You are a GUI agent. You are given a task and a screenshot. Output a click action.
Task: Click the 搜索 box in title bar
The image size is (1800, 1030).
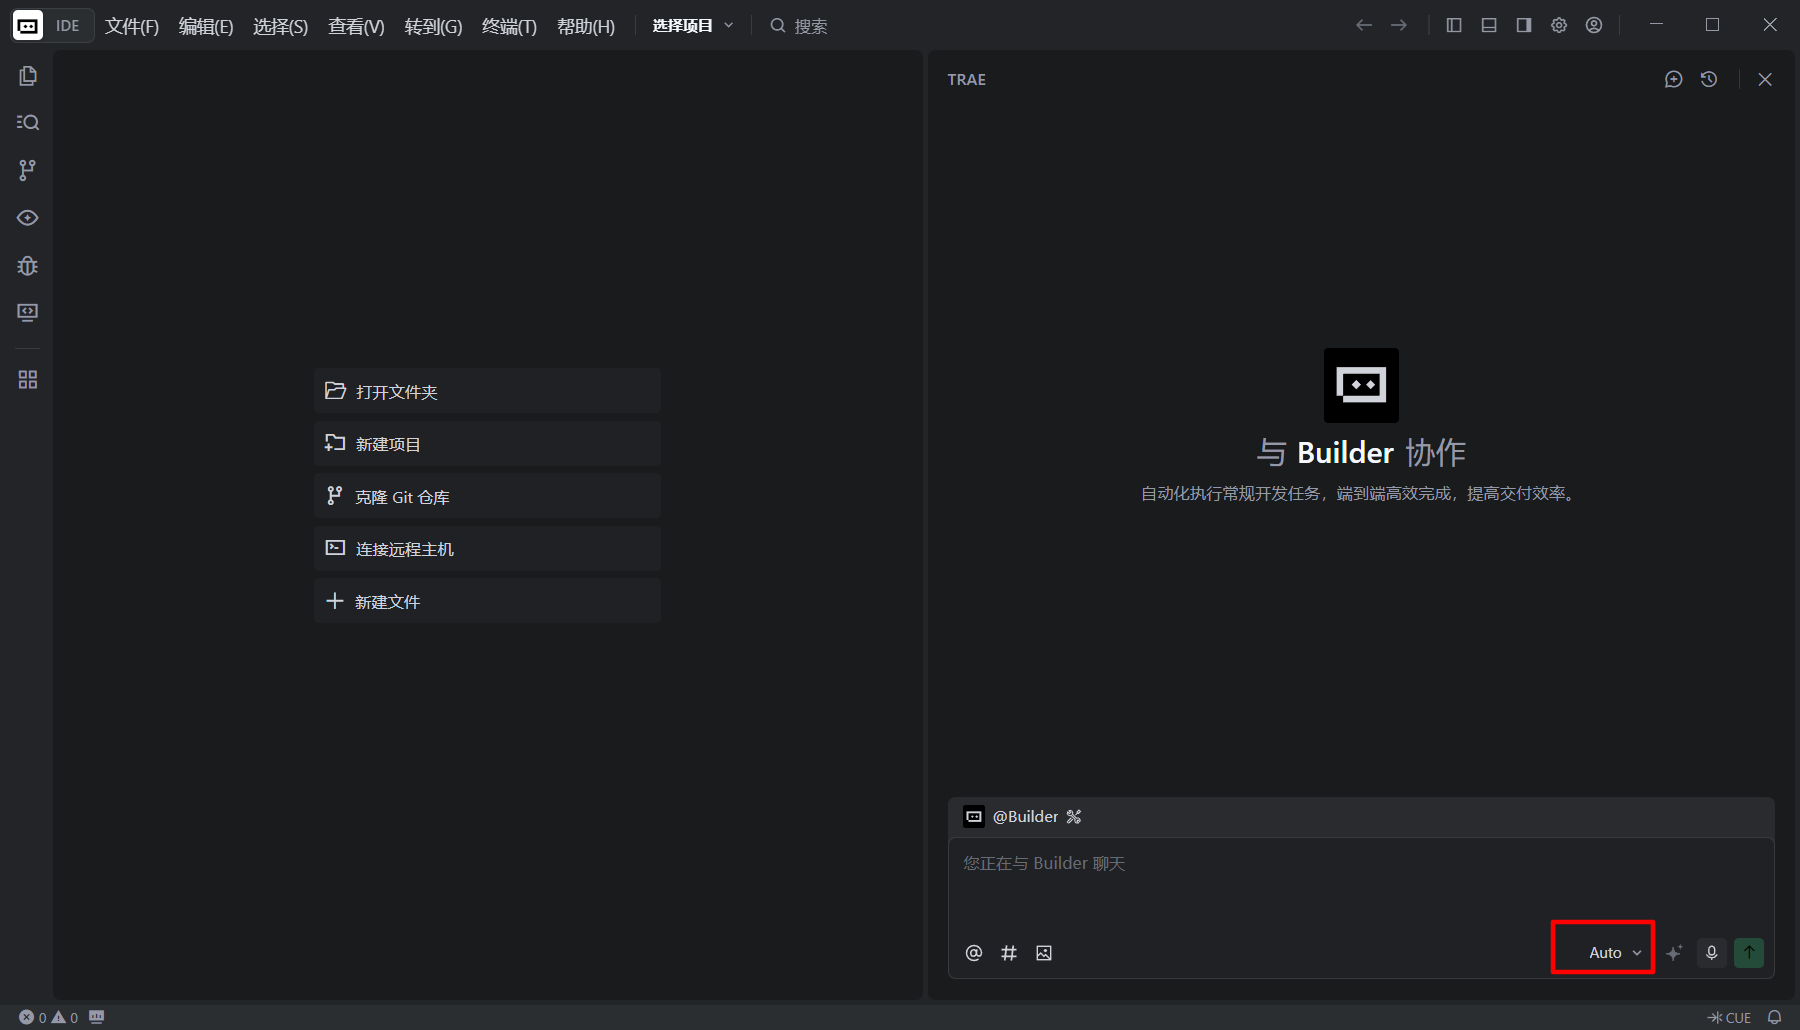coord(799,26)
